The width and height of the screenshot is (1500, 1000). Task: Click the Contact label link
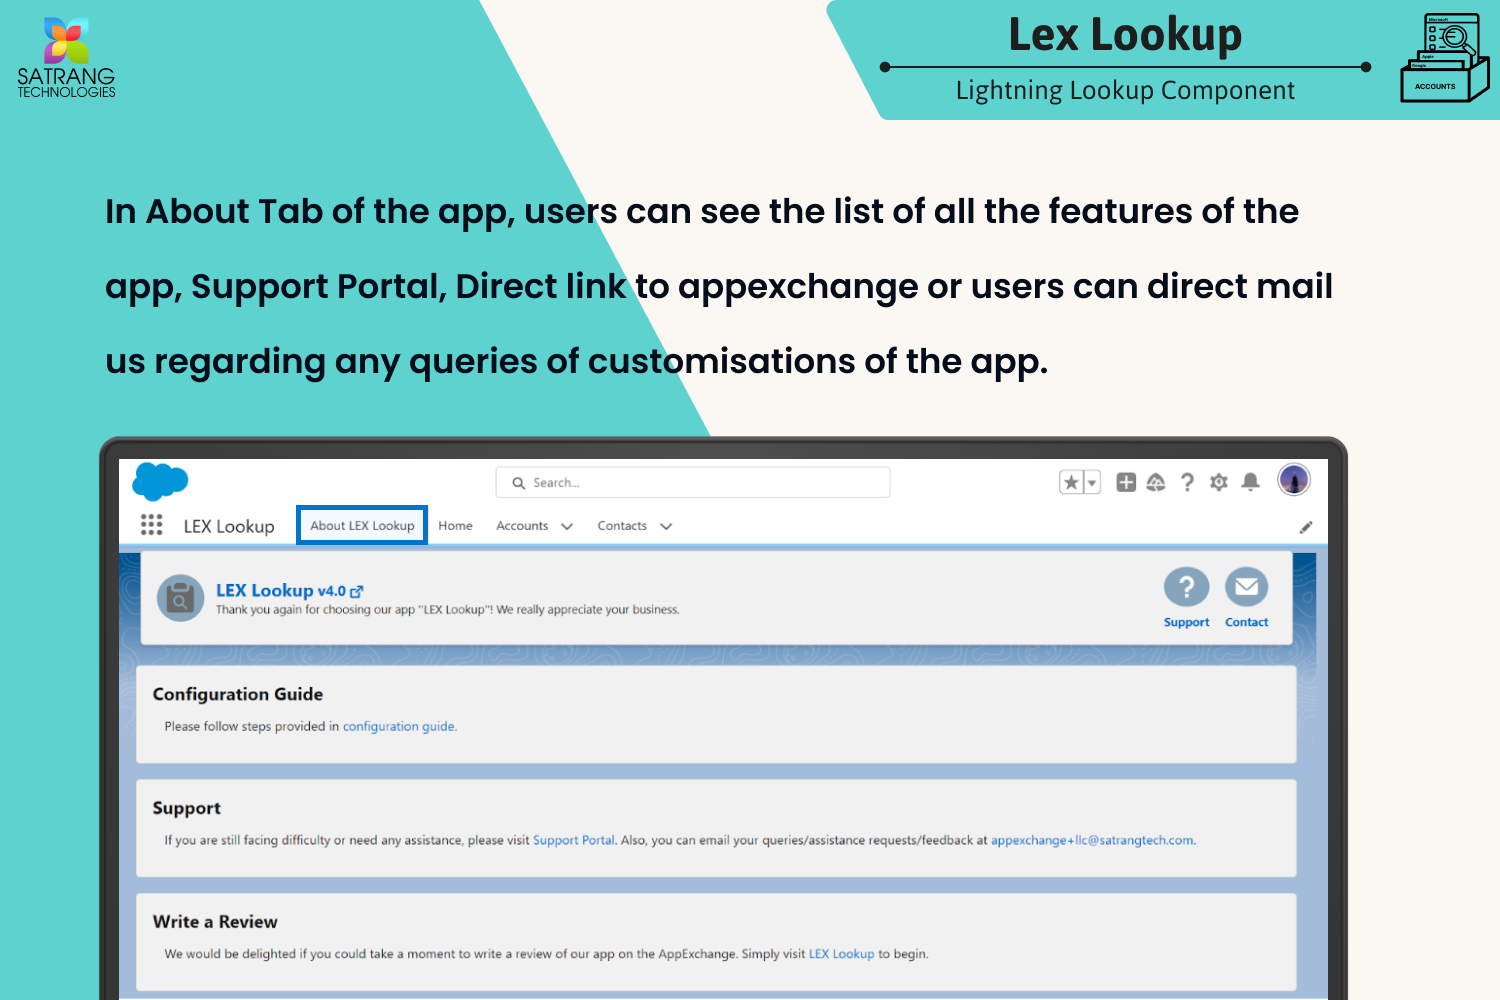click(1247, 622)
